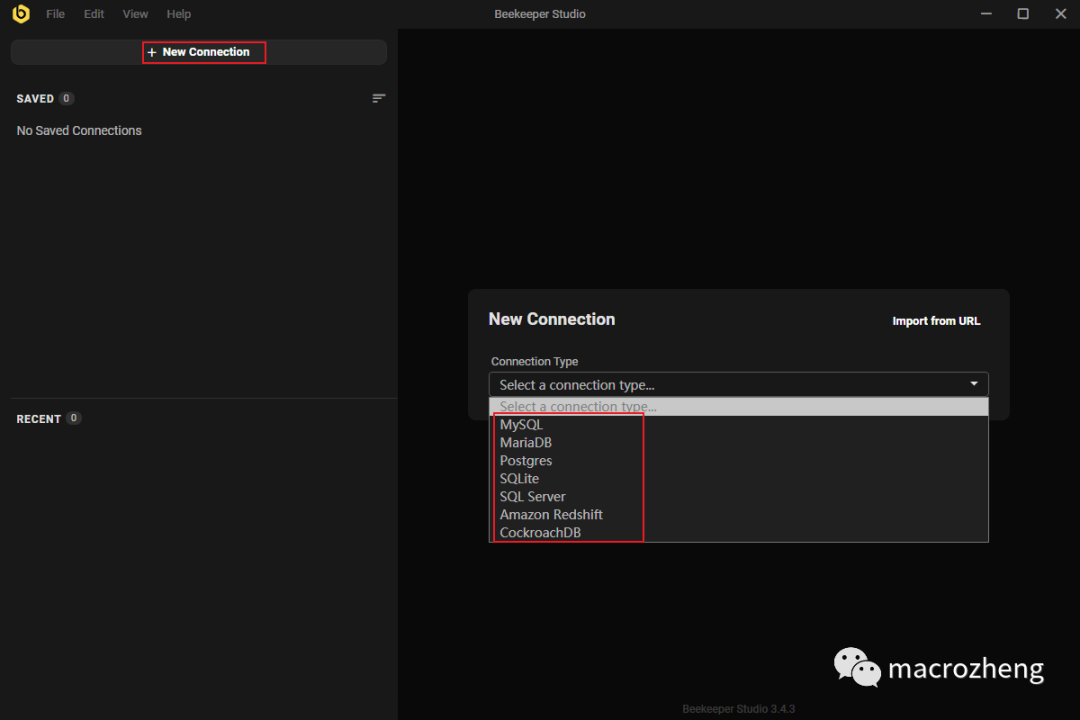
Task: Choose SQLite as connection type
Action: coord(738,478)
